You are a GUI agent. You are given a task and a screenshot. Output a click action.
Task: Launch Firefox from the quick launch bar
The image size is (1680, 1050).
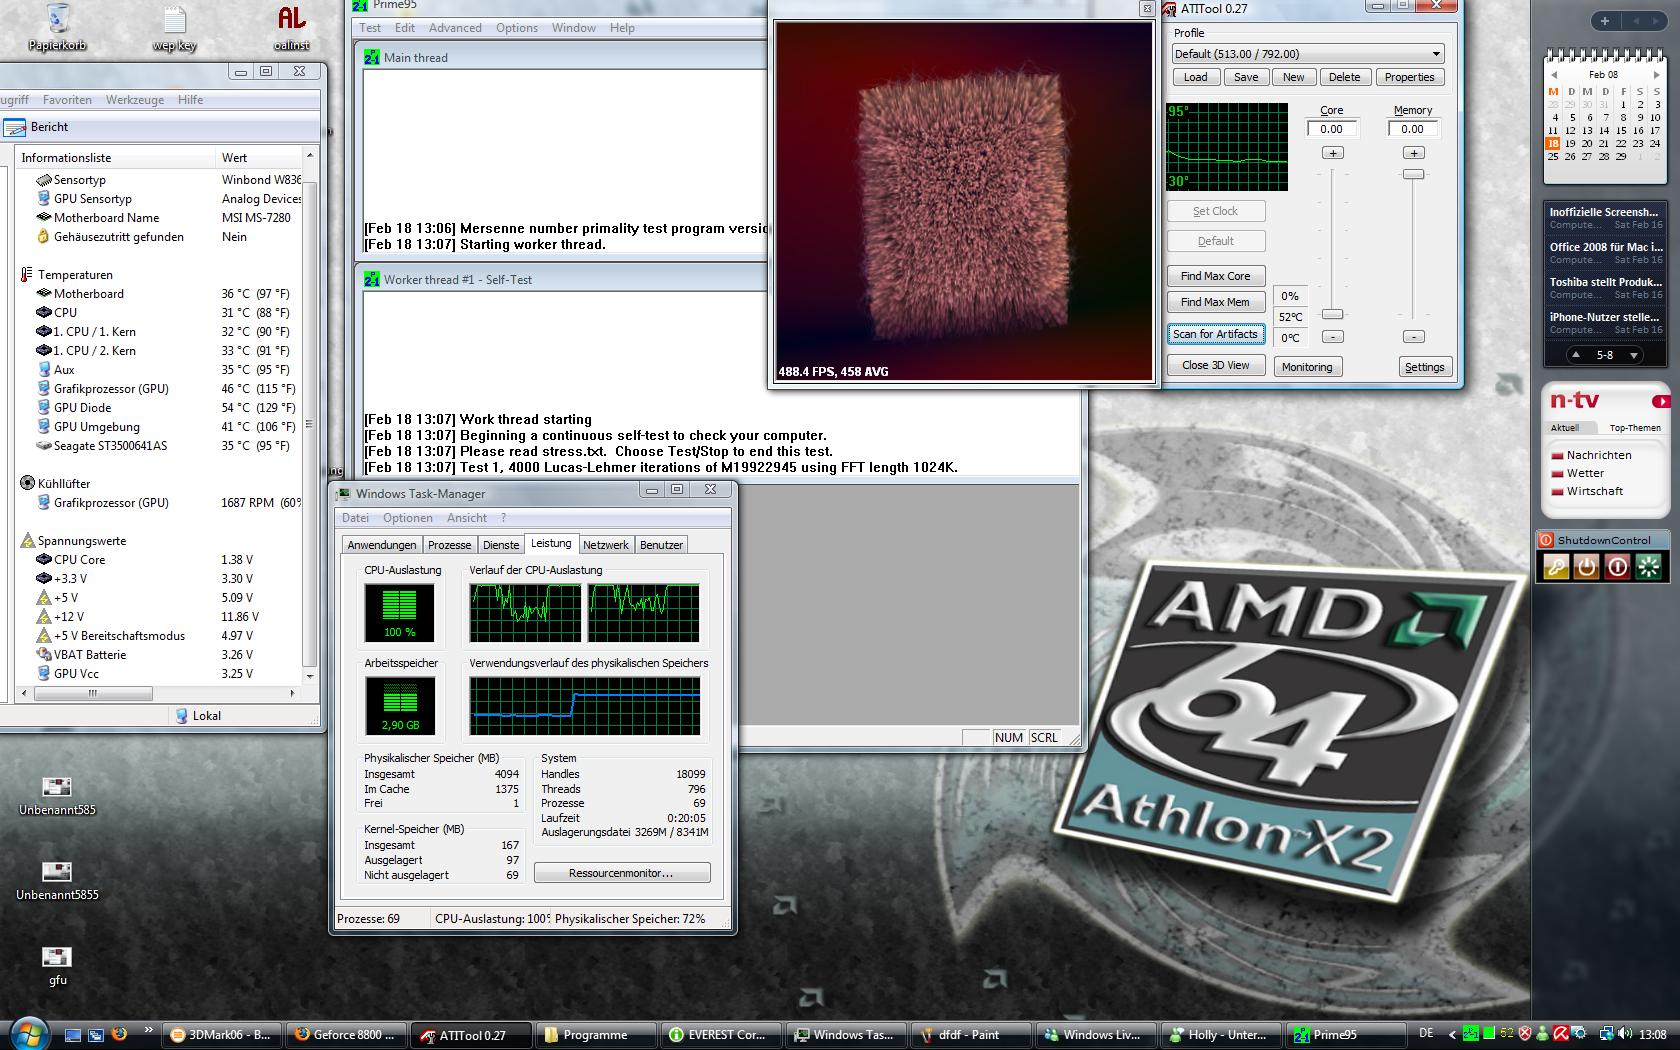(x=119, y=1034)
